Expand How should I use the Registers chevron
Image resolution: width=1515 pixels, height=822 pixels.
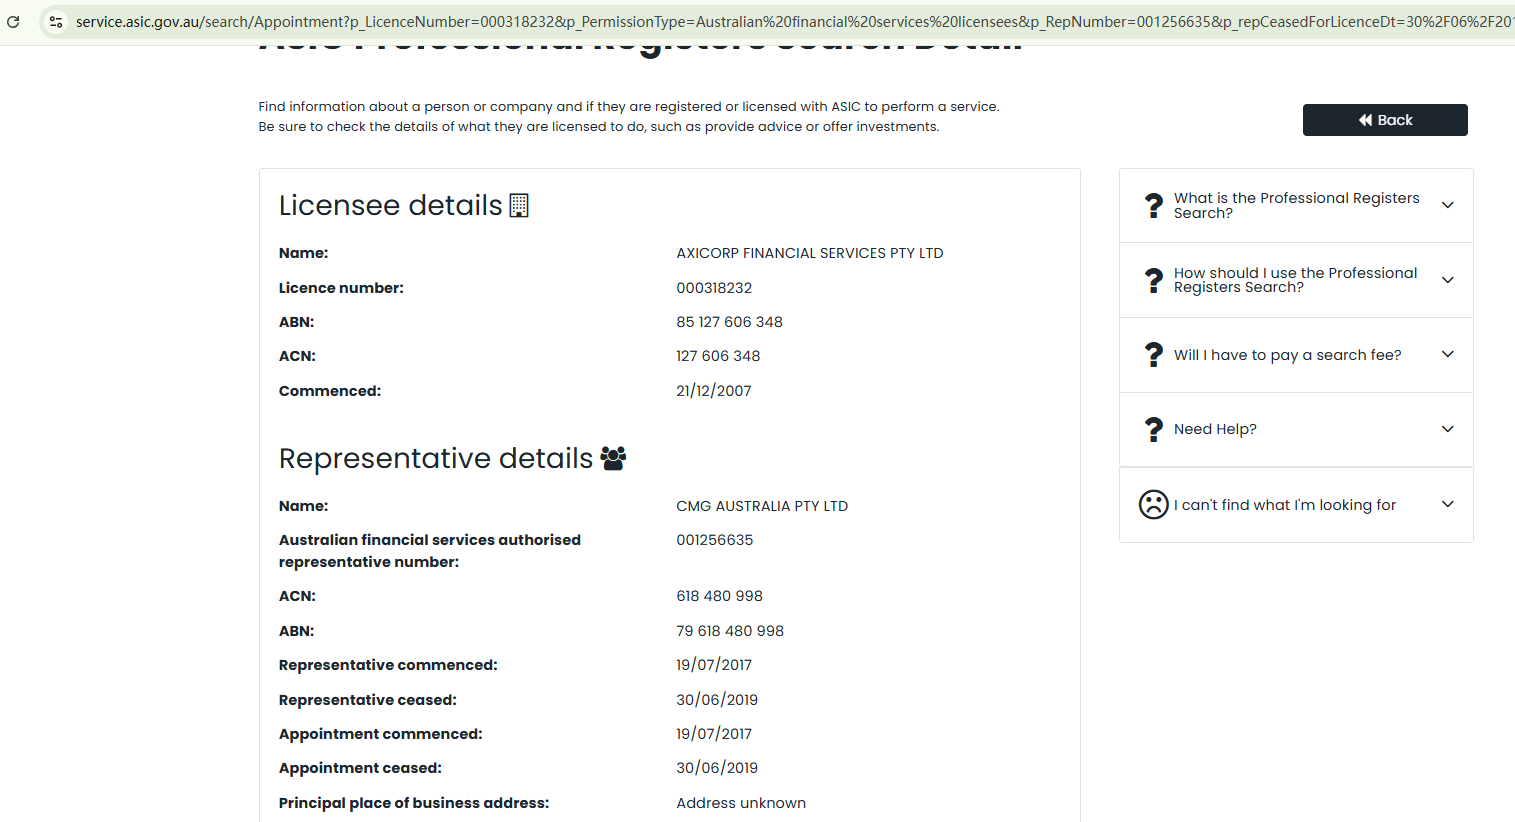[1447, 280]
